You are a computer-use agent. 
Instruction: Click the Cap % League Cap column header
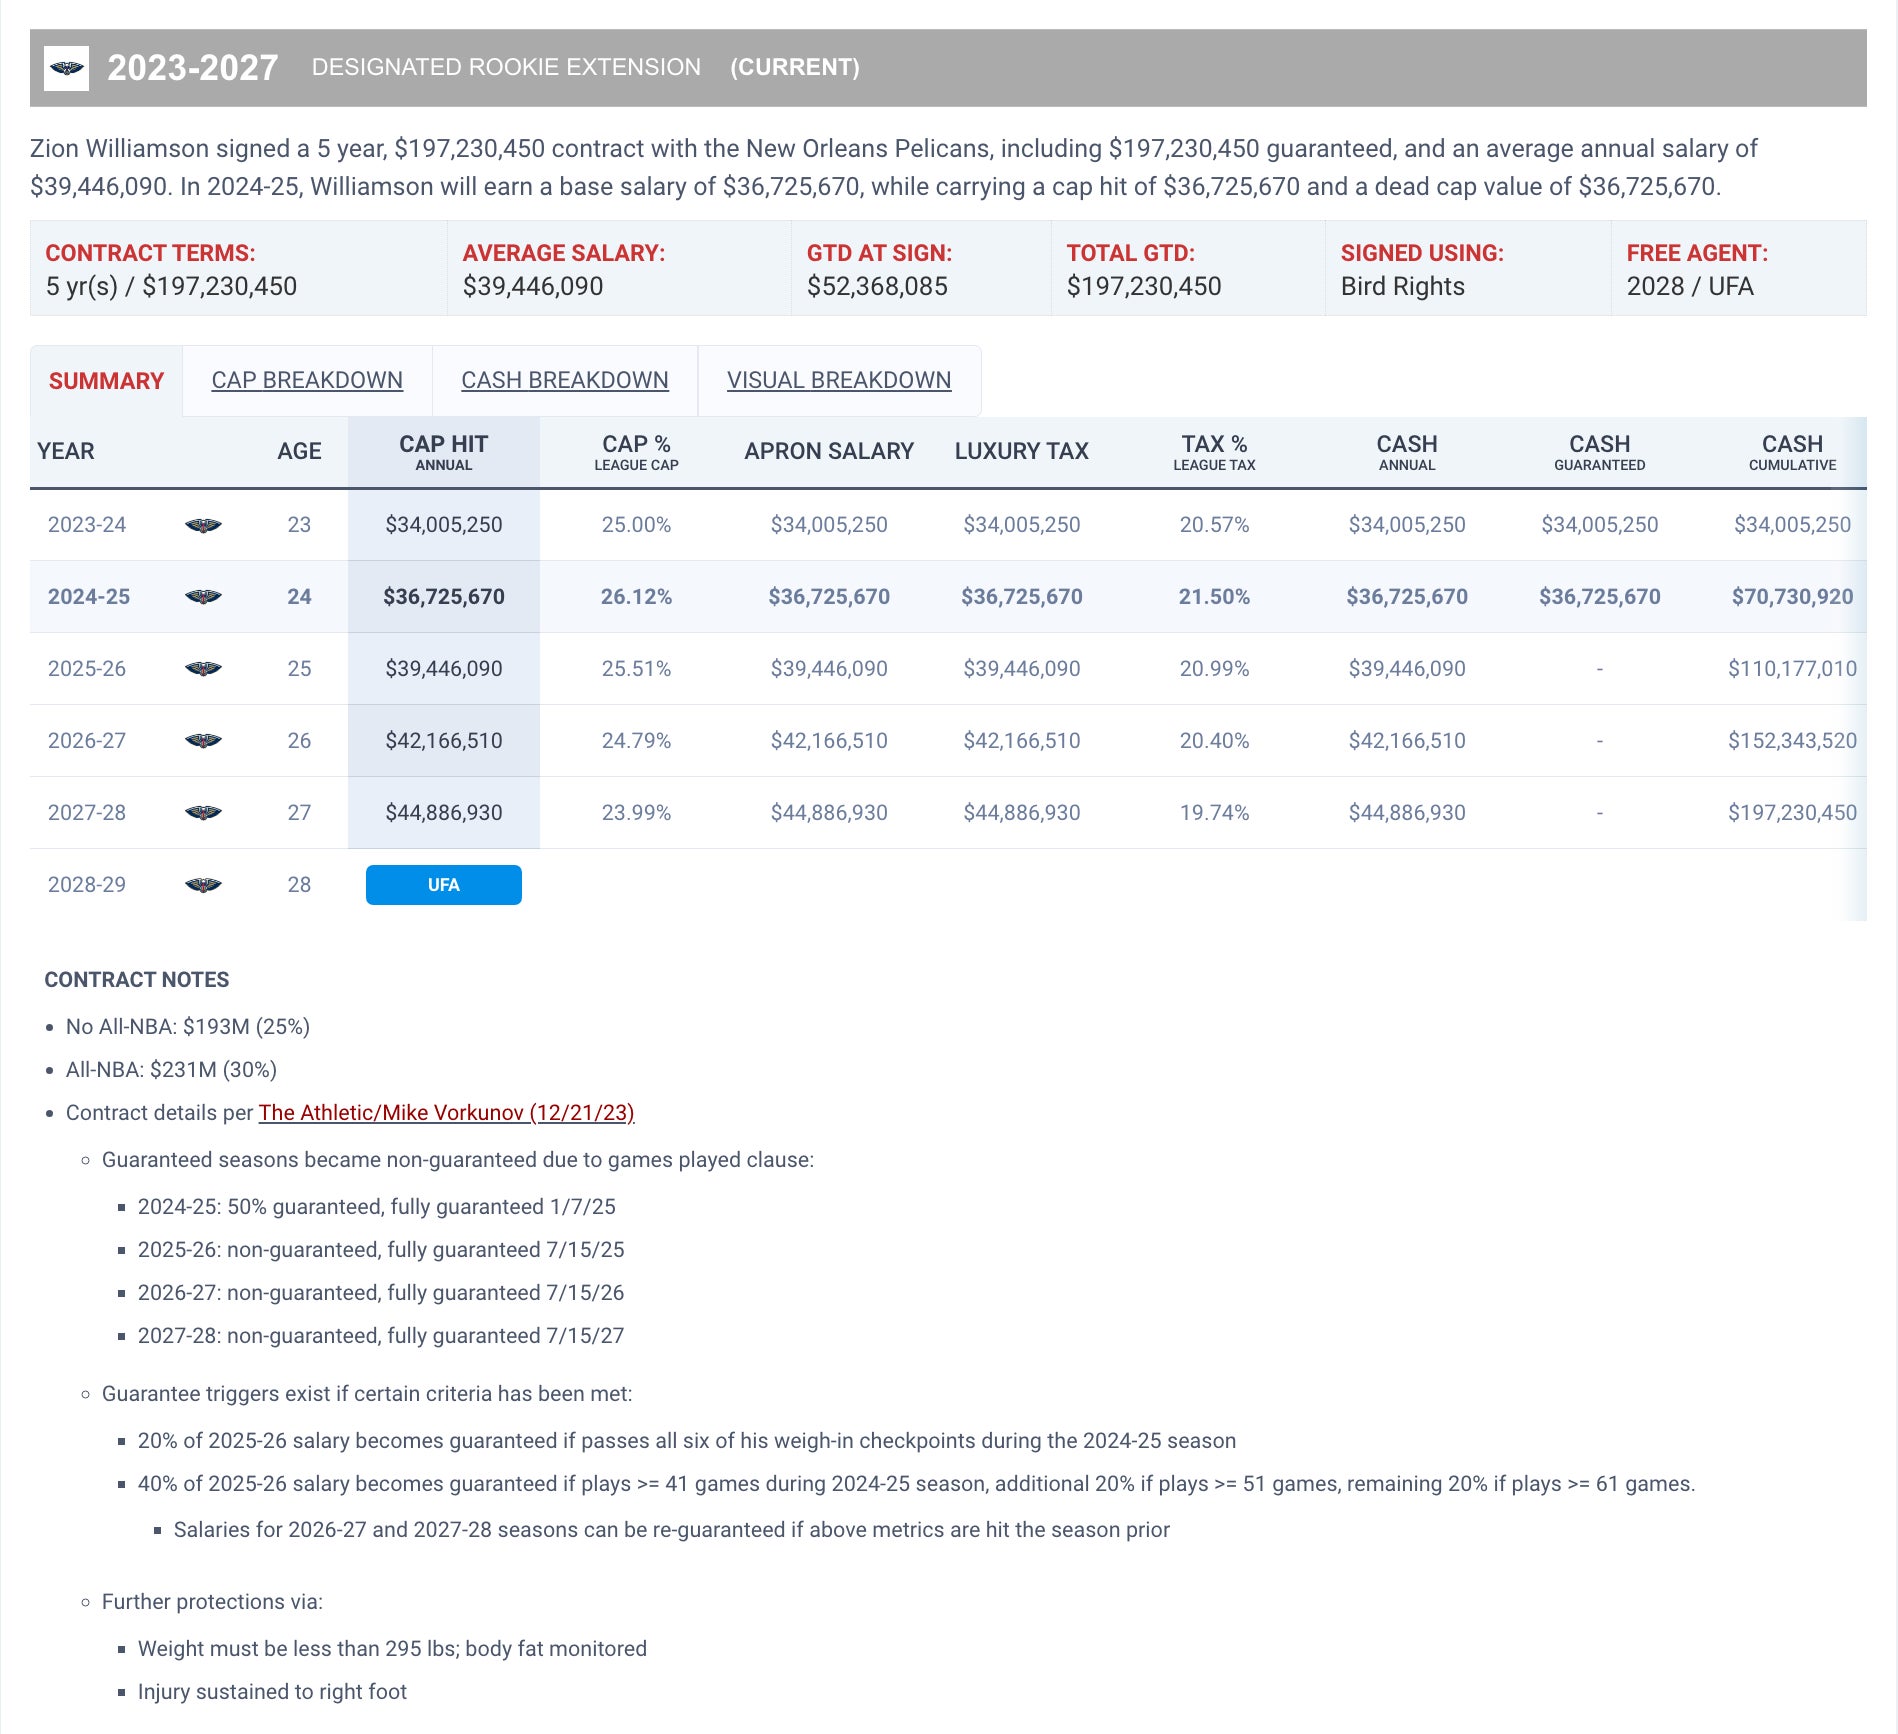pos(636,452)
